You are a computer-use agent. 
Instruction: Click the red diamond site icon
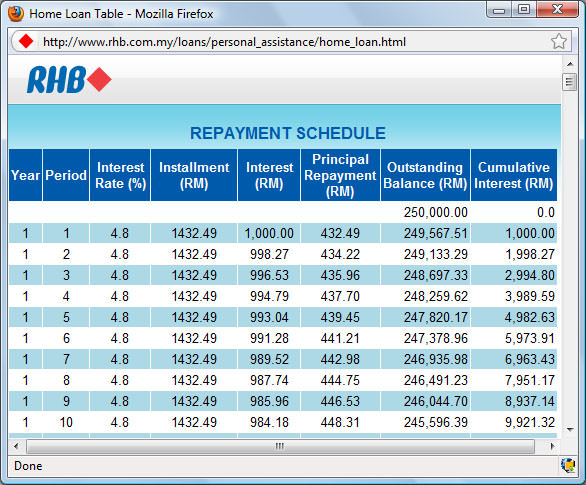[26, 41]
